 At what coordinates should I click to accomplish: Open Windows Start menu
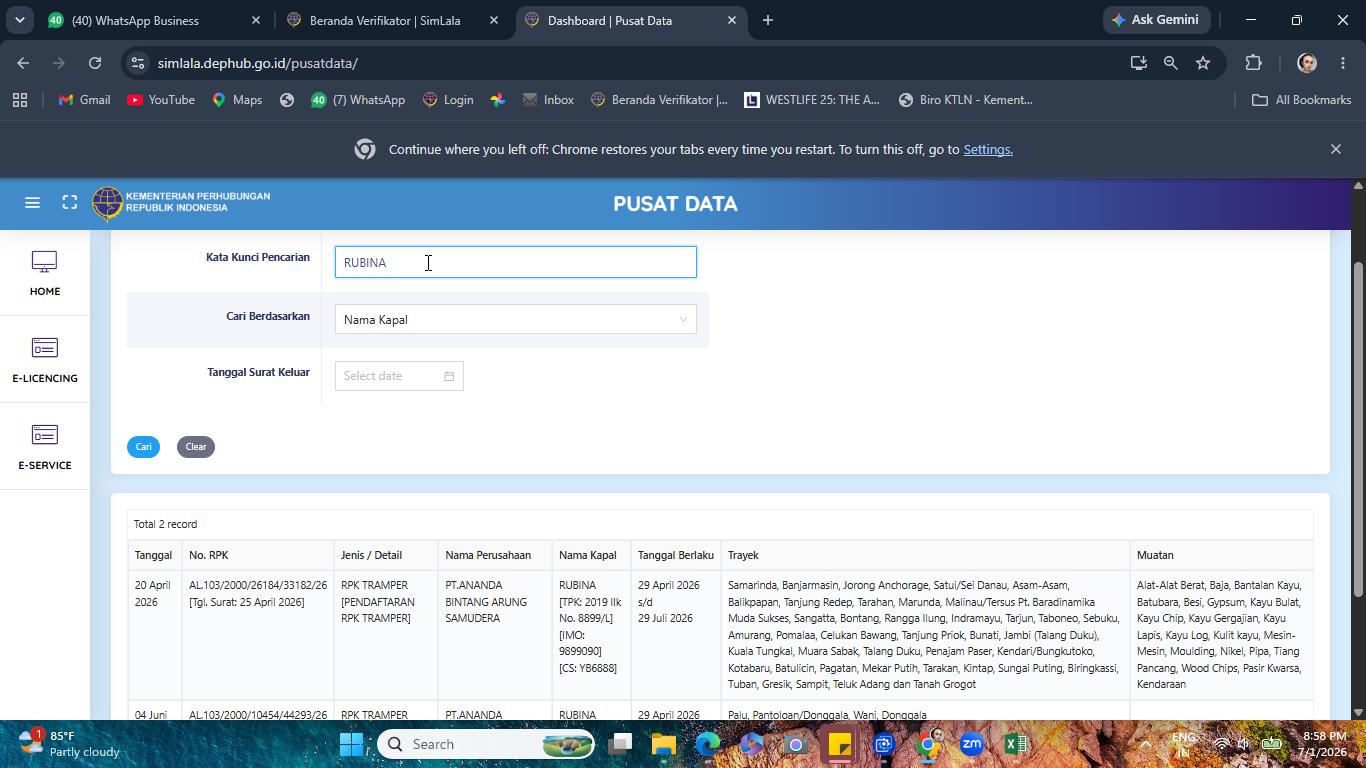(x=351, y=744)
